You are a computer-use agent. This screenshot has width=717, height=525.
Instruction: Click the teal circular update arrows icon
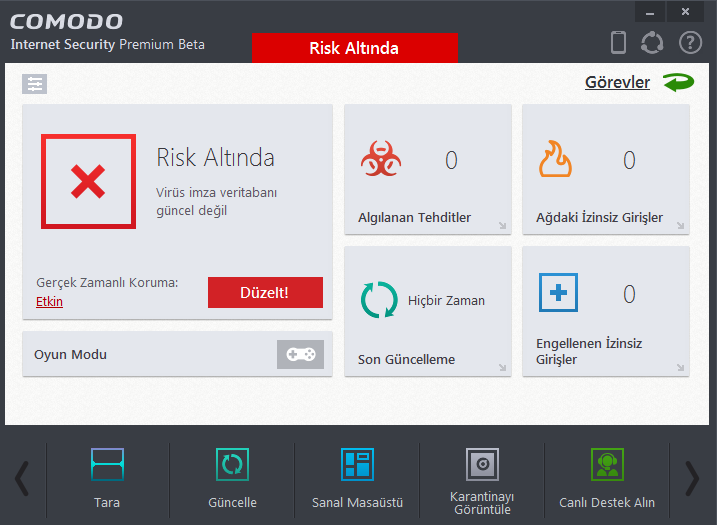[x=379, y=300]
